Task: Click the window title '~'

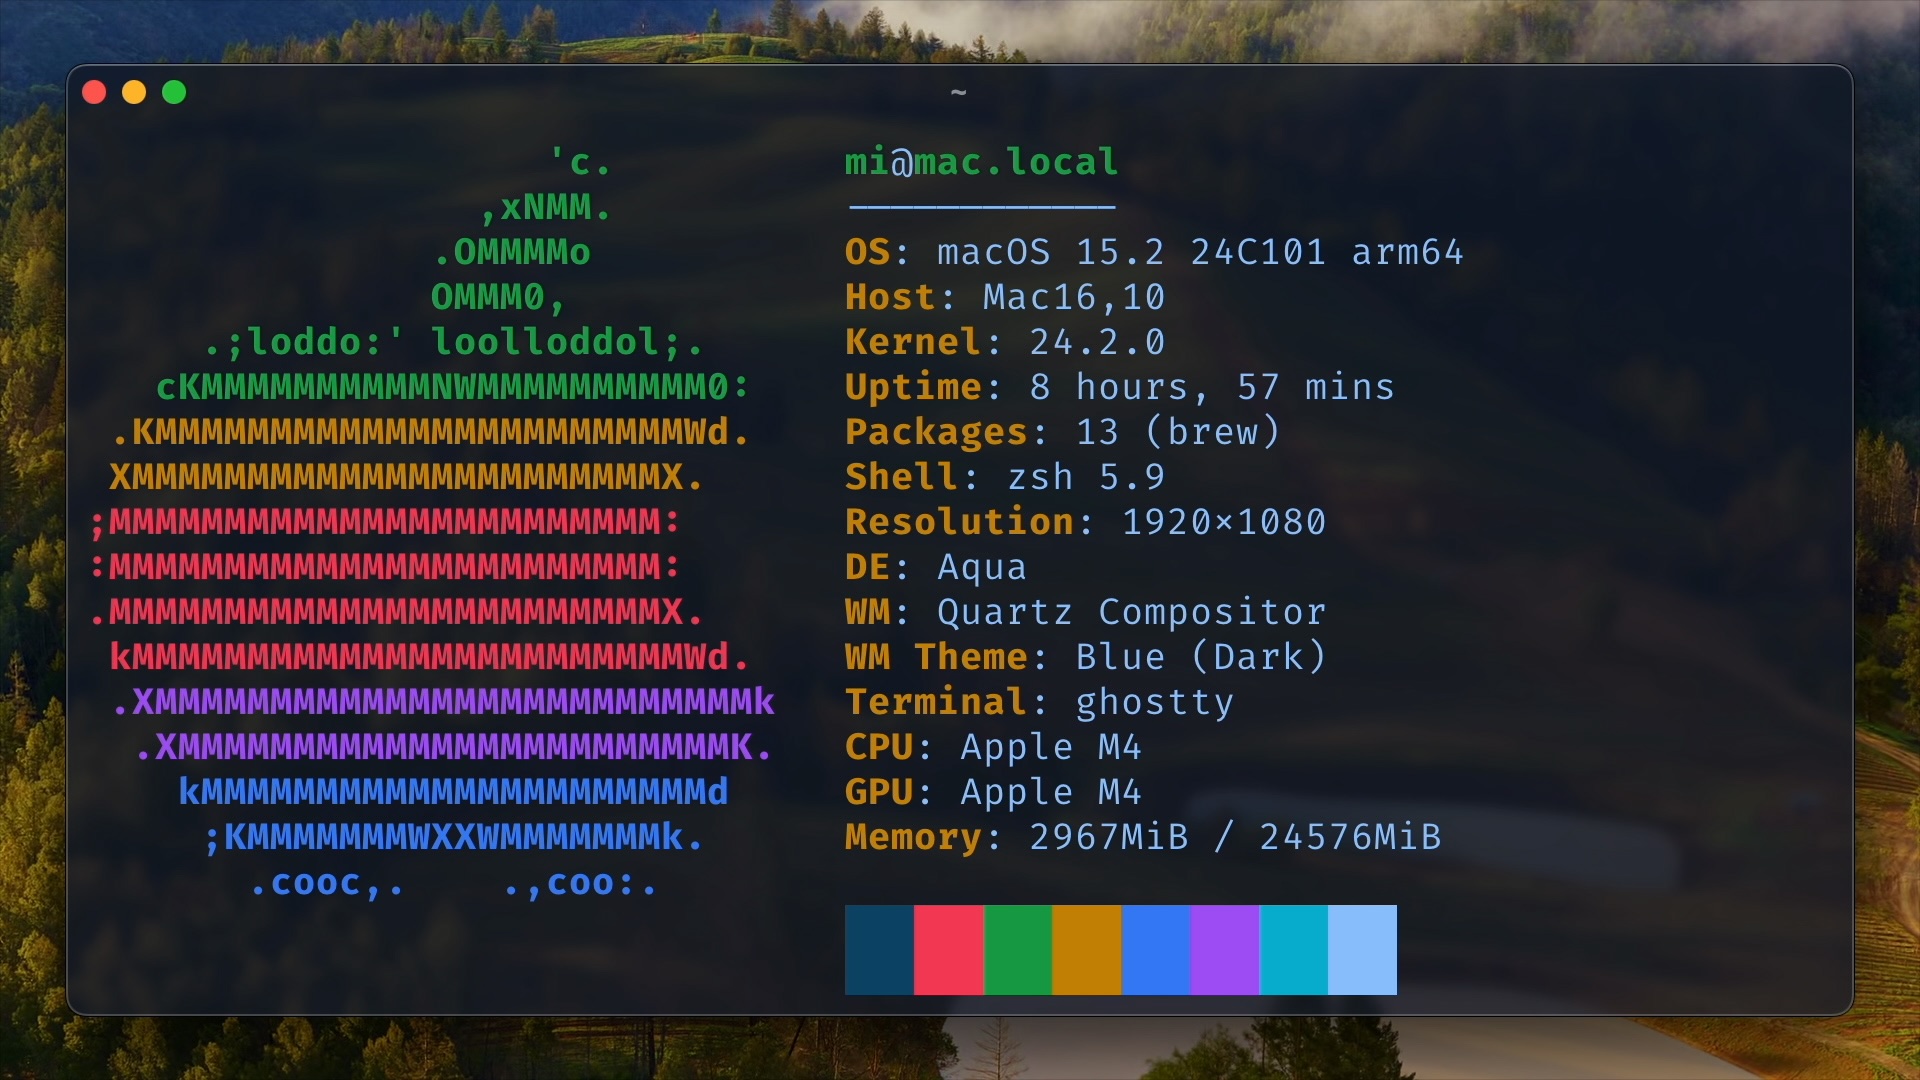Action: pyautogui.click(x=958, y=93)
